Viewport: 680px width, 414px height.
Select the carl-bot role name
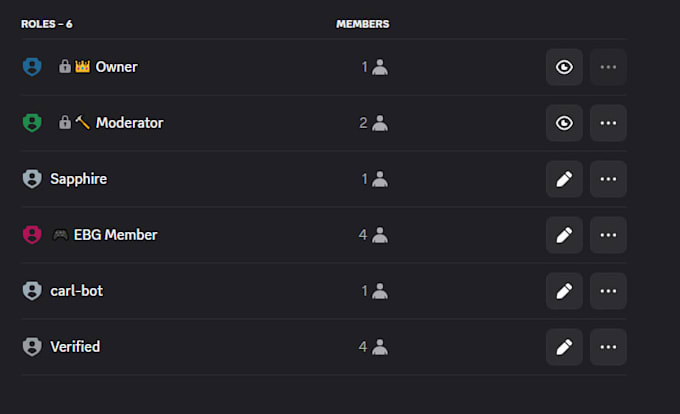click(77, 291)
